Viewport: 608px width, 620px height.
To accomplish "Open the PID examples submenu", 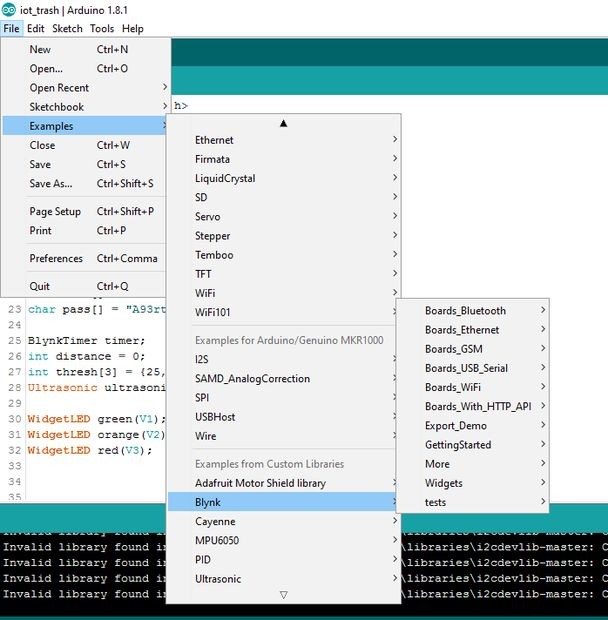I will (x=283, y=560).
